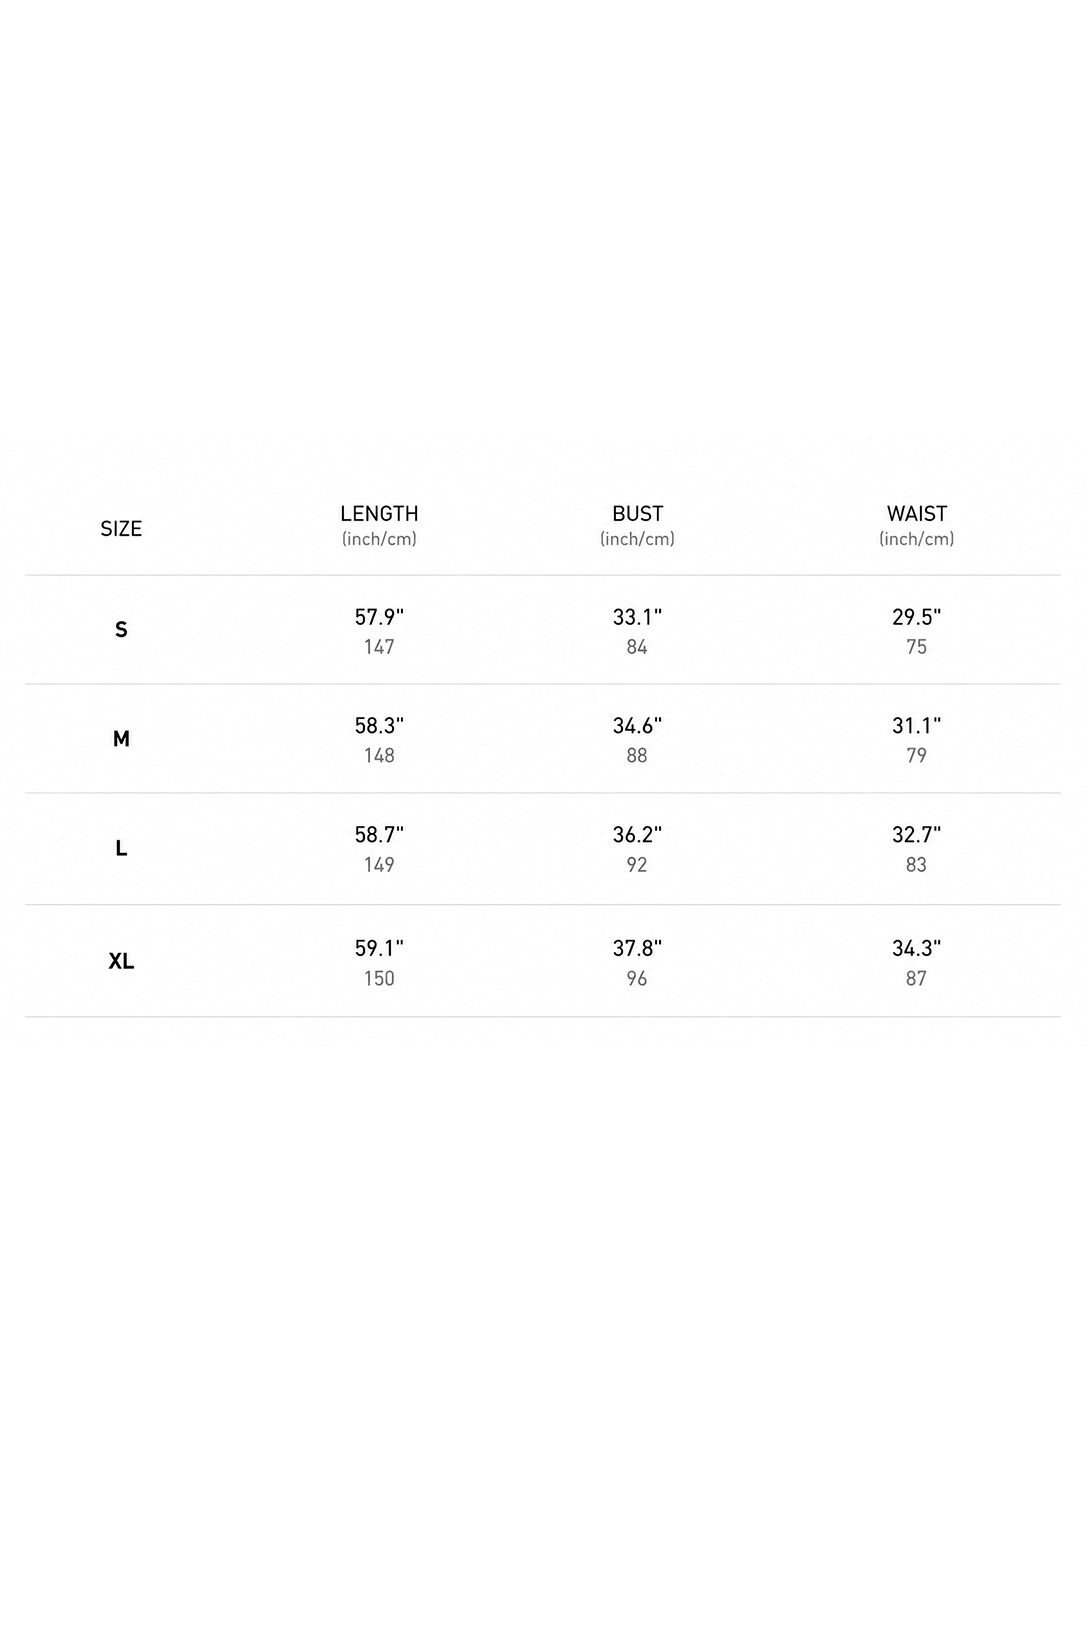Select the S size row label
The width and height of the screenshot is (1088, 1632).
(x=121, y=630)
